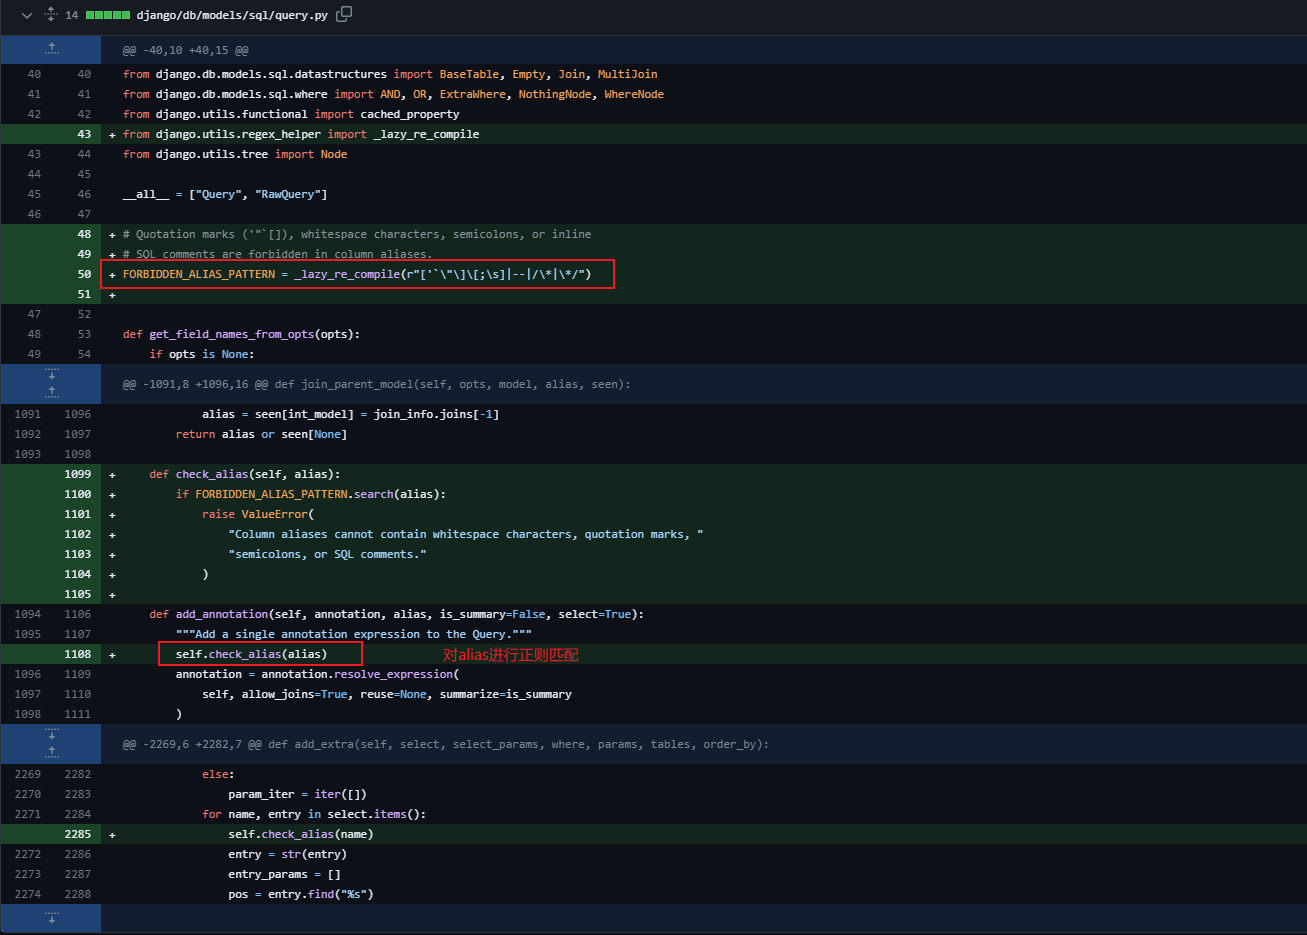Image resolution: width=1307 pixels, height=935 pixels.
Task: Click the bidirectional expand icon before line 1091
Action: [x=51, y=383]
